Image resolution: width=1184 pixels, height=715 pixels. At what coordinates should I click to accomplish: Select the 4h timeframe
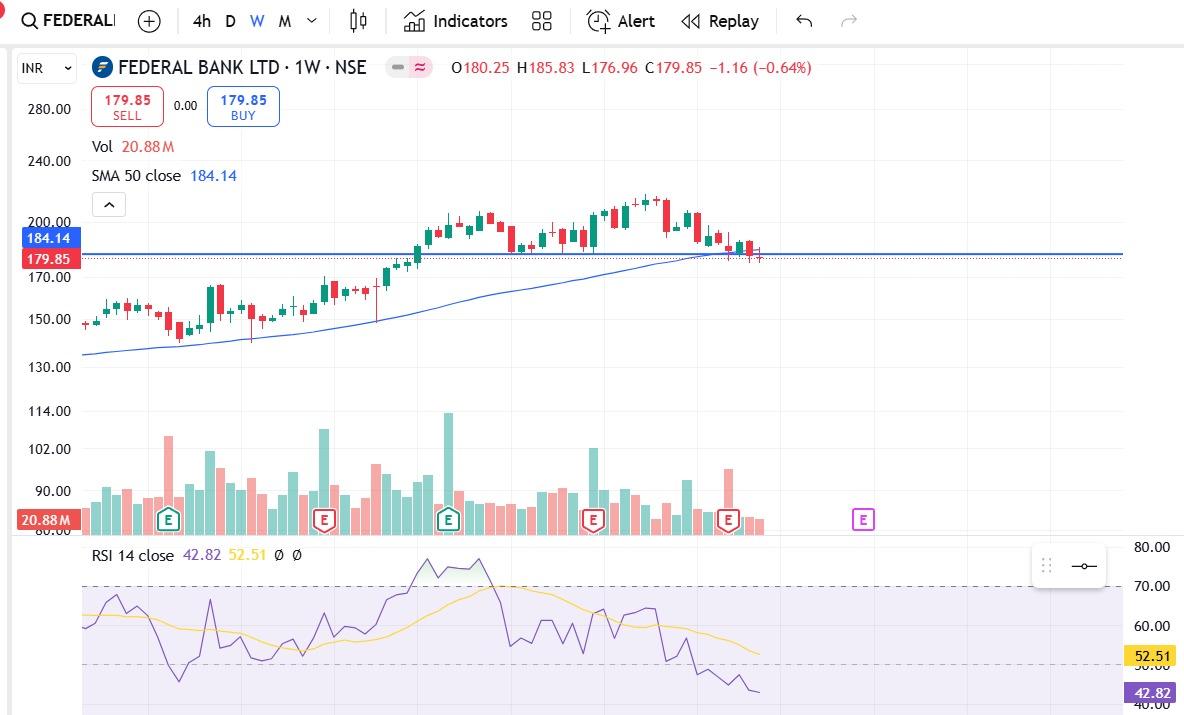202,21
